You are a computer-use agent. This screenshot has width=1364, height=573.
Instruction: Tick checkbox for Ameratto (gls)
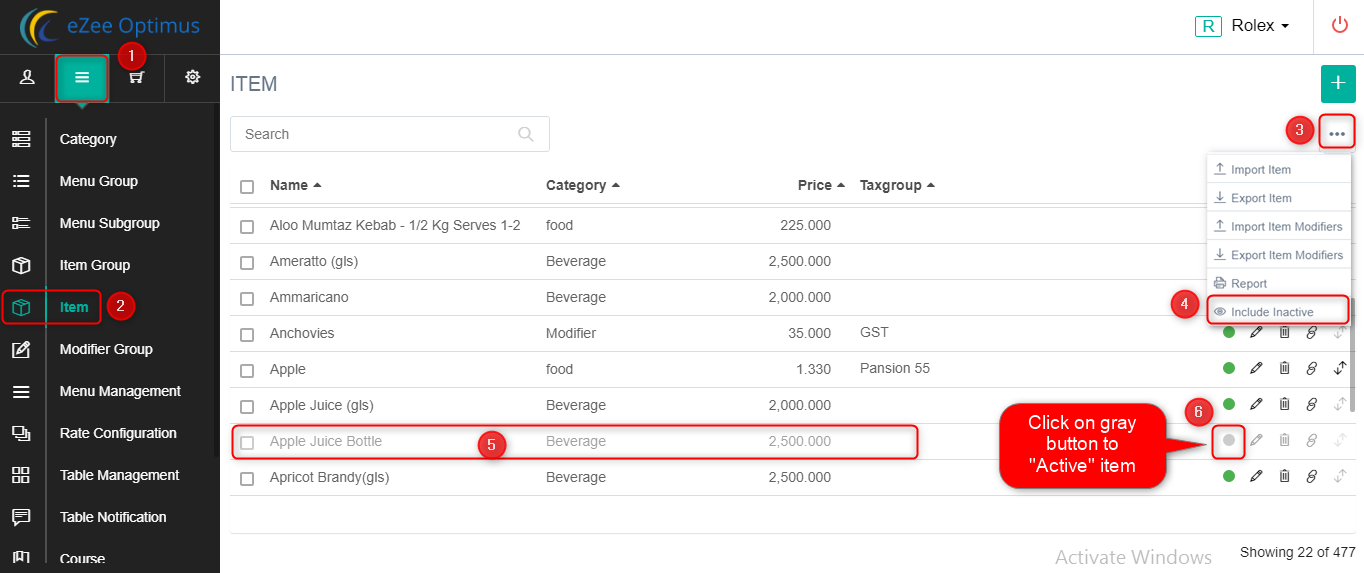click(247, 263)
